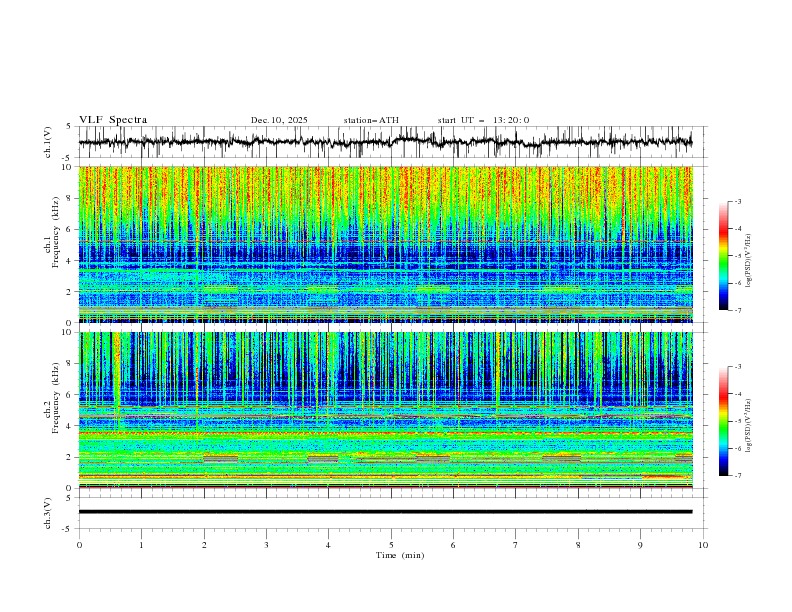Click the time axis tick label "0"
792x612 pixels.
pyautogui.click(x=79, y=545)
